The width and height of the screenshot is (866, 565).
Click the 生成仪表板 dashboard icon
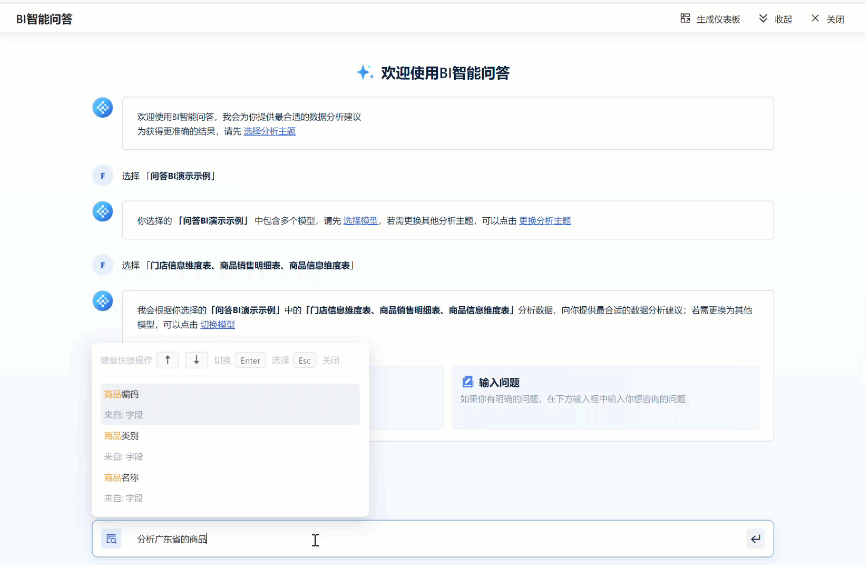[x=685, y=18]
